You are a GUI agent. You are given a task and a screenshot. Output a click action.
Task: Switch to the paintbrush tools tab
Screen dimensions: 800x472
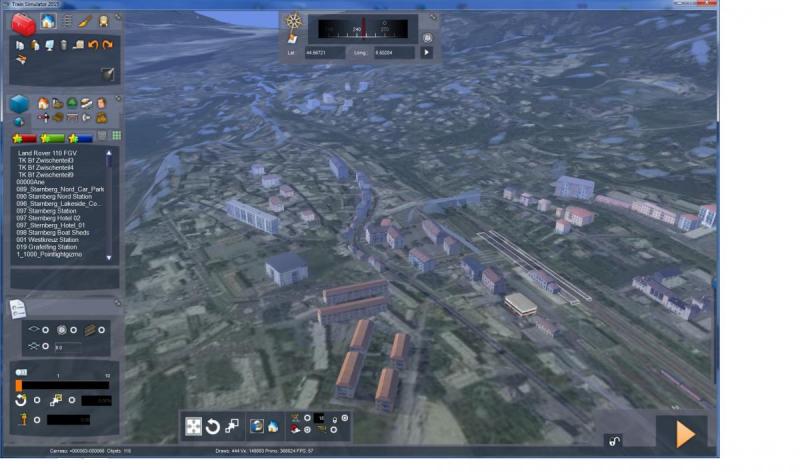point(85,21)
